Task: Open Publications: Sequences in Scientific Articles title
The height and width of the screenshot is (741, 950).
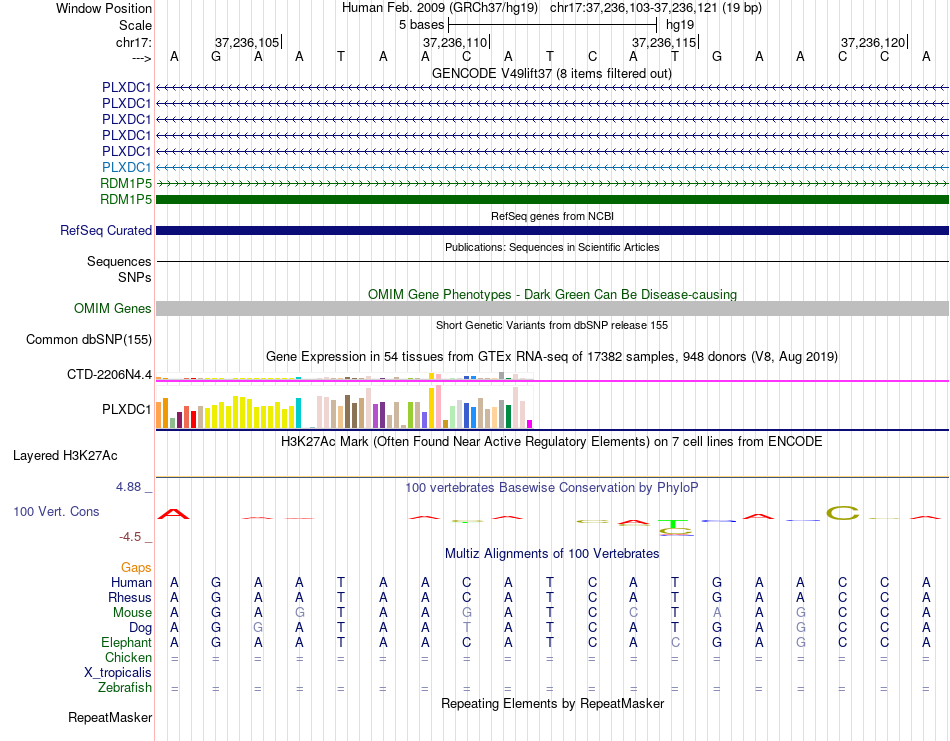Action: (x=552, y=247)
